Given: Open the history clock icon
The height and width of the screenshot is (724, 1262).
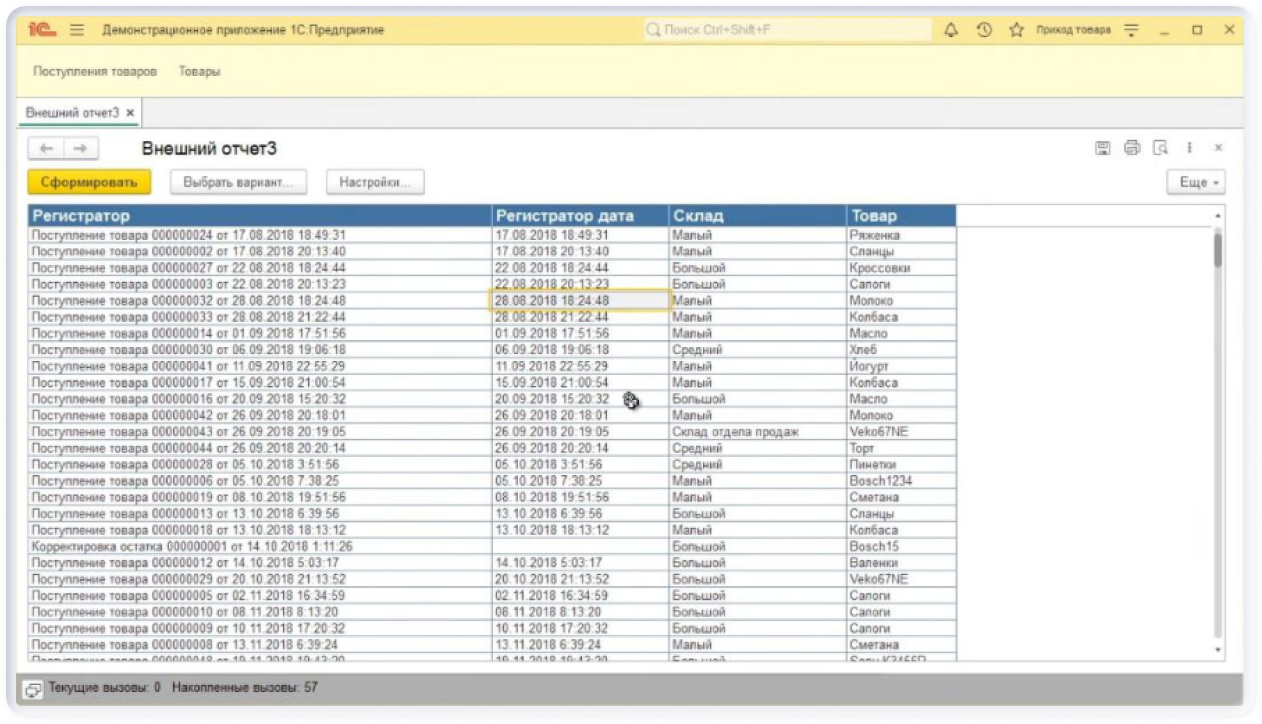Looking at the screenshot, I should (x=984, y=30).
